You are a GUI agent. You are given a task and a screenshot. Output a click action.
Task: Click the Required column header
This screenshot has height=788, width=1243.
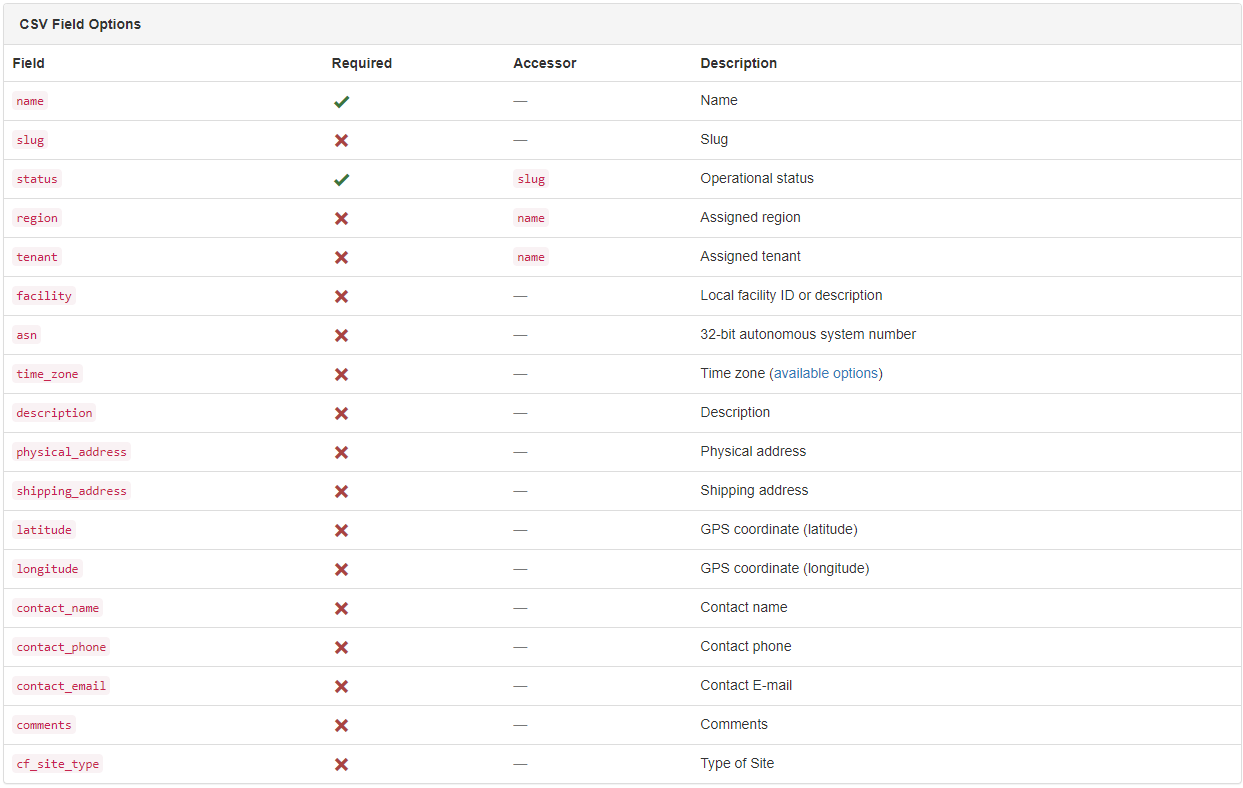(361, 63)
